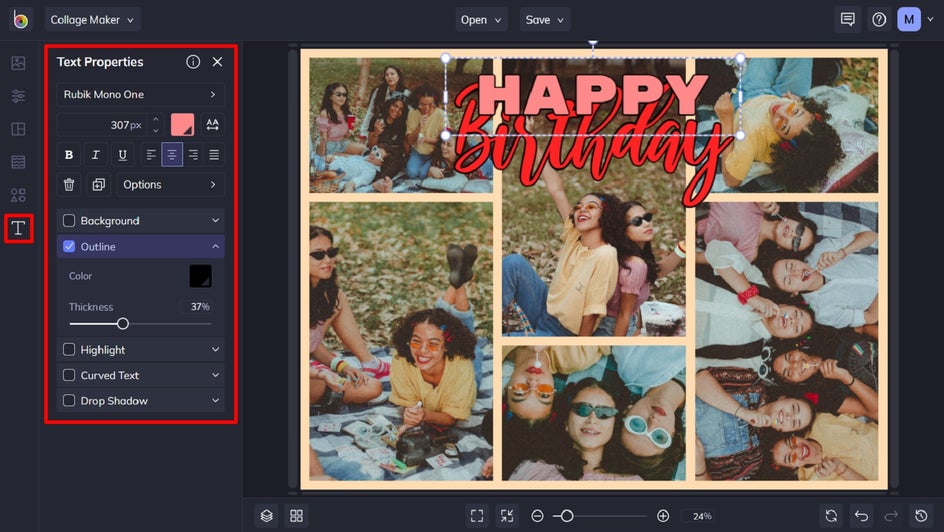Viewport: 944px width, 532px height.
Task: Zoom out with minus icon
Action: pos(538,516)
